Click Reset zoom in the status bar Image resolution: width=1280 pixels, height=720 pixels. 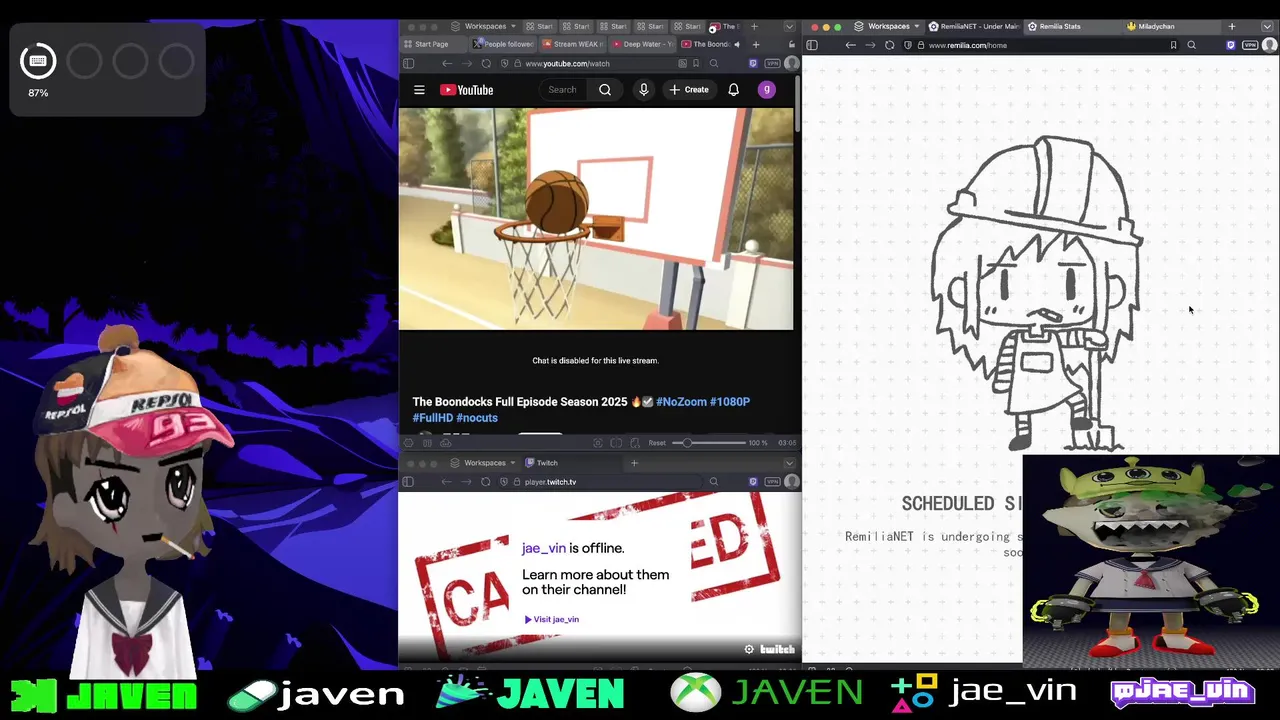[657, 443]
